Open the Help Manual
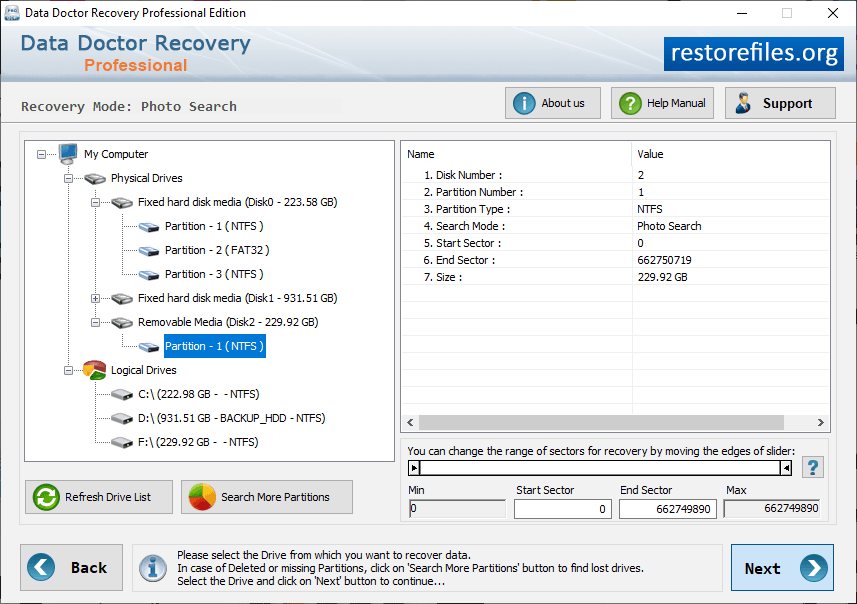857x604 pixels. 662,103
